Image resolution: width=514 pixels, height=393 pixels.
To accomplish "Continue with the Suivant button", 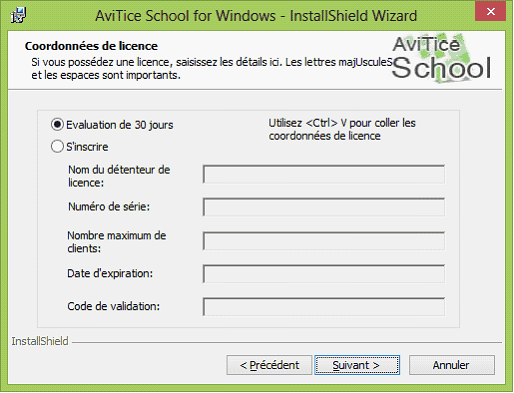I will coord(357,365).
